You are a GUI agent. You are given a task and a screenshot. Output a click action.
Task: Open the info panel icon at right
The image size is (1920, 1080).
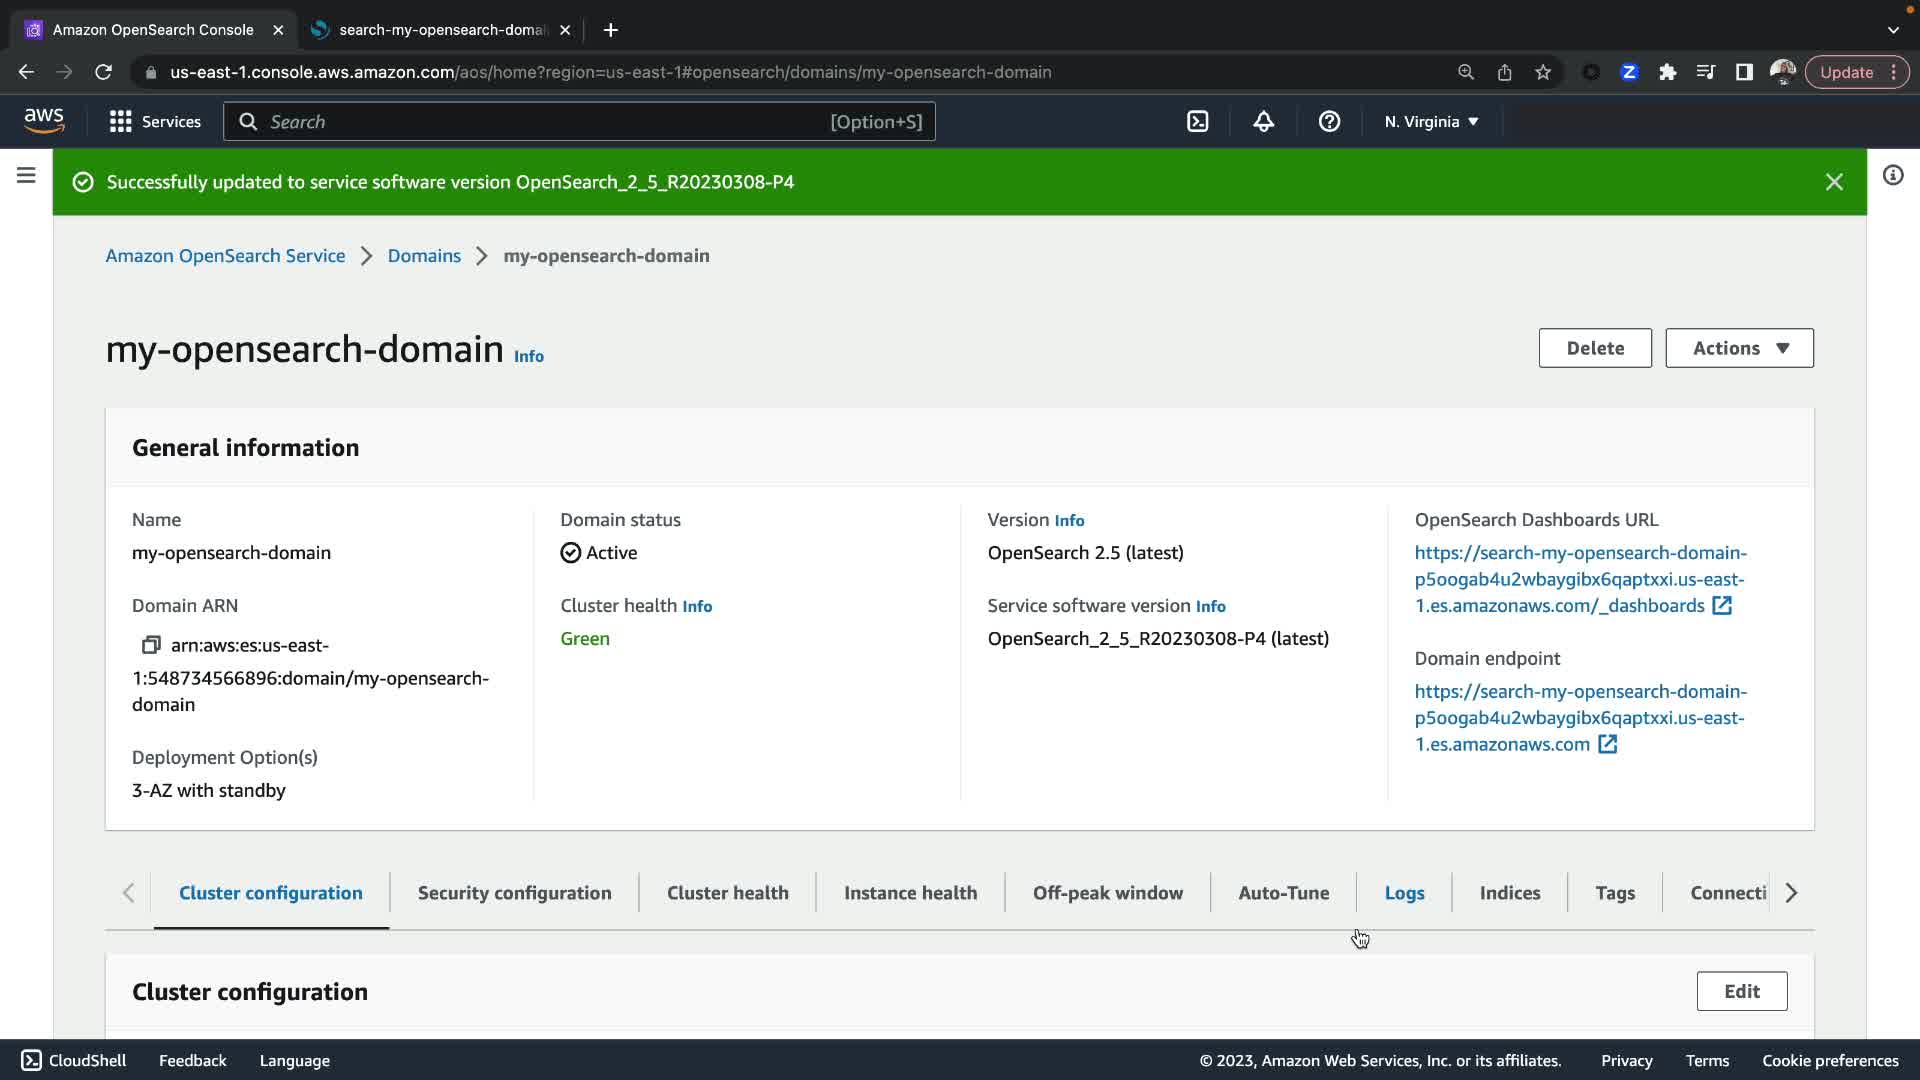tap(1893, 175)
